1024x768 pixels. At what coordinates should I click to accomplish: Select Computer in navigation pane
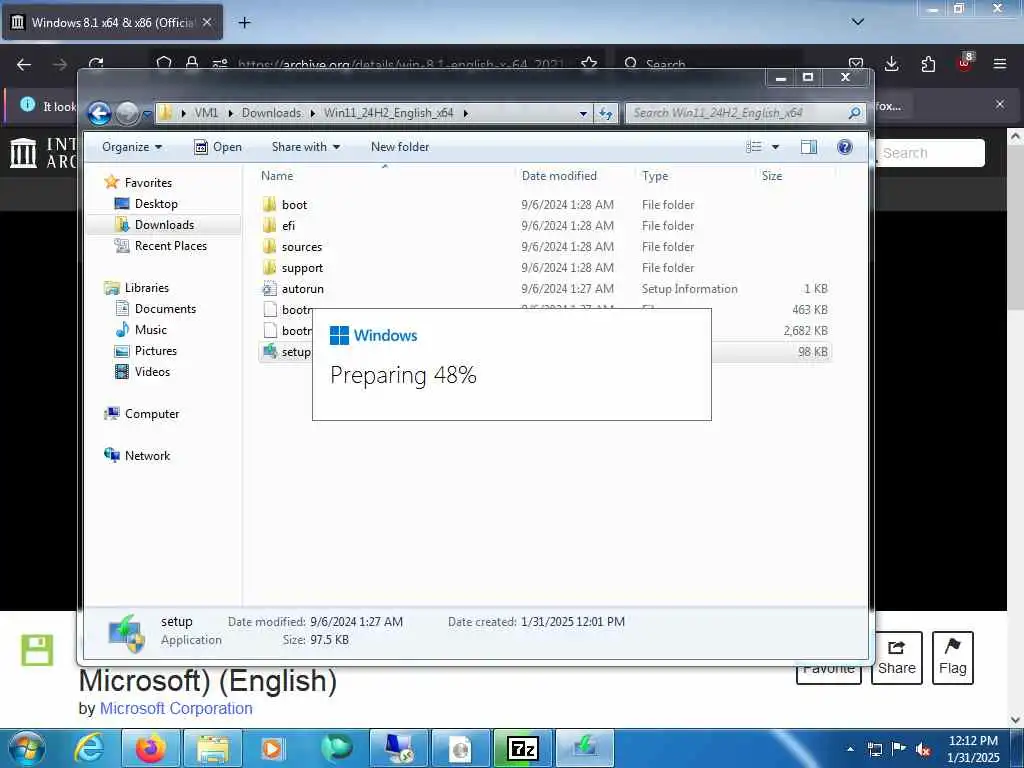(x=151, y=413)
